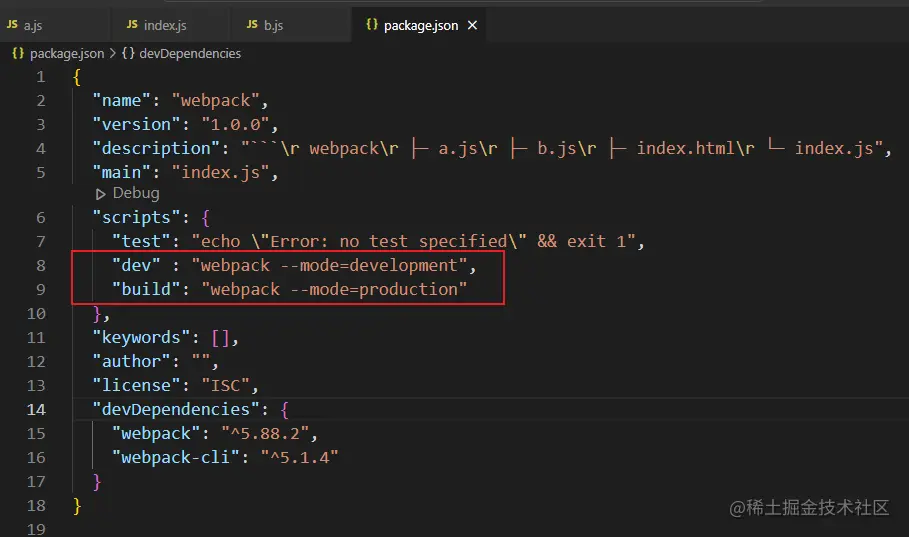
Task: Click the braces icon before package.json breadcrumb
Action: pos(18,53)
